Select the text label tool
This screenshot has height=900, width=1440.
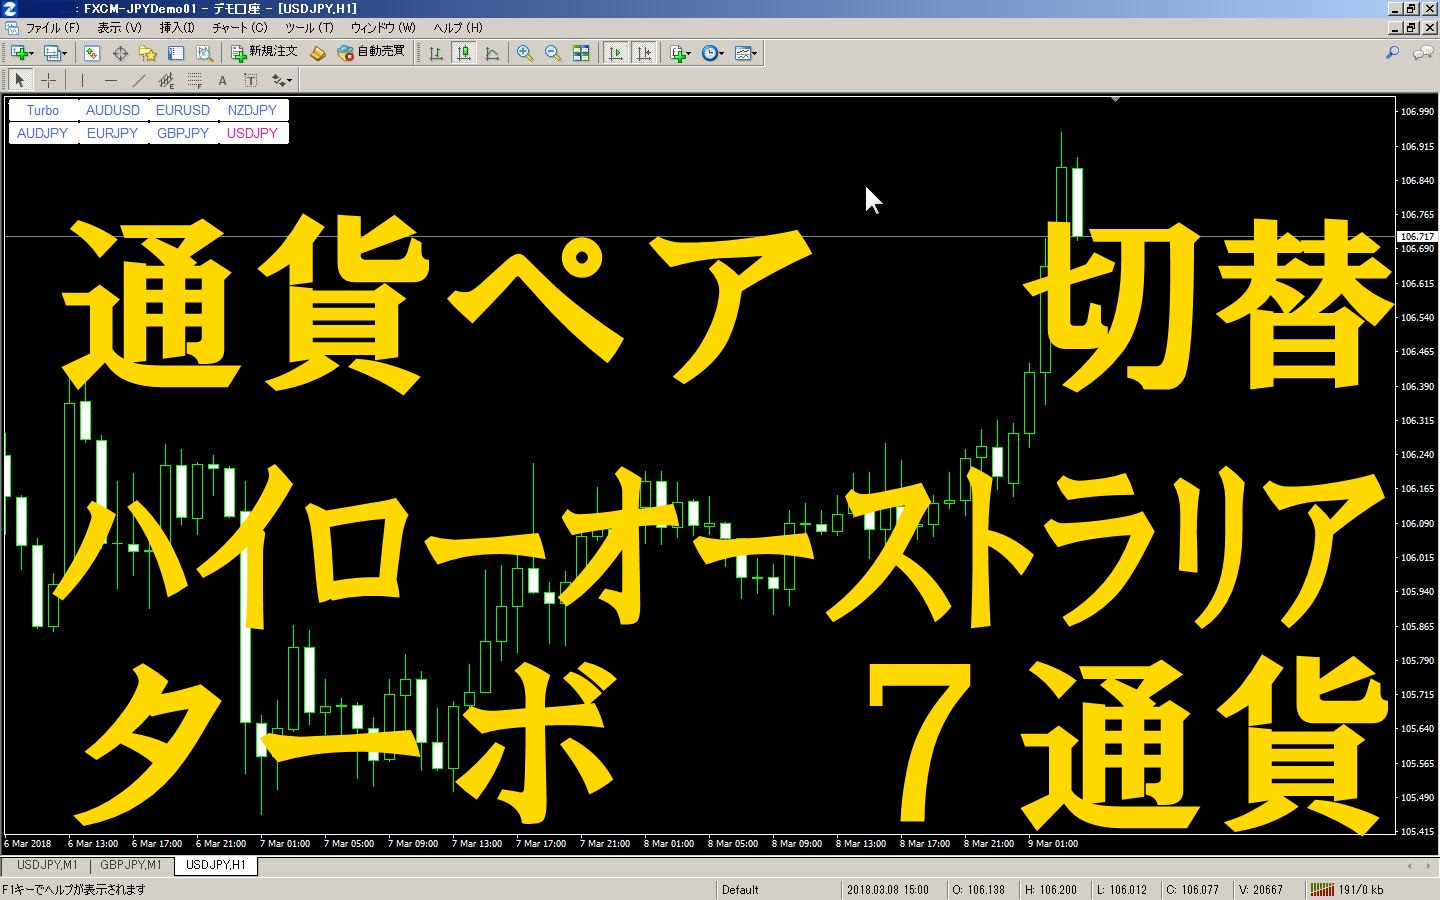[250, 80]
